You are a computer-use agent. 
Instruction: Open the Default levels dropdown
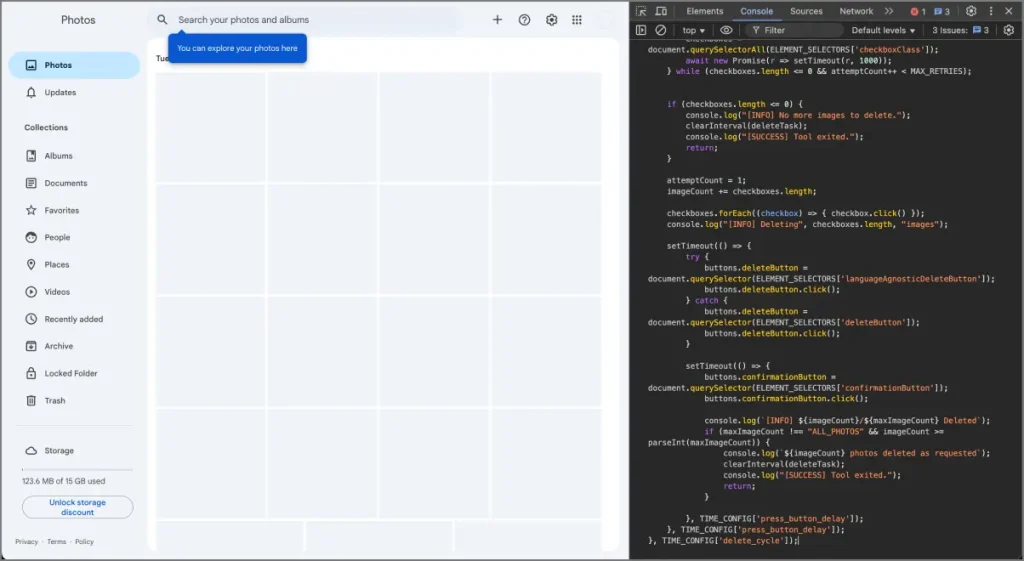[x=883, y=30]
